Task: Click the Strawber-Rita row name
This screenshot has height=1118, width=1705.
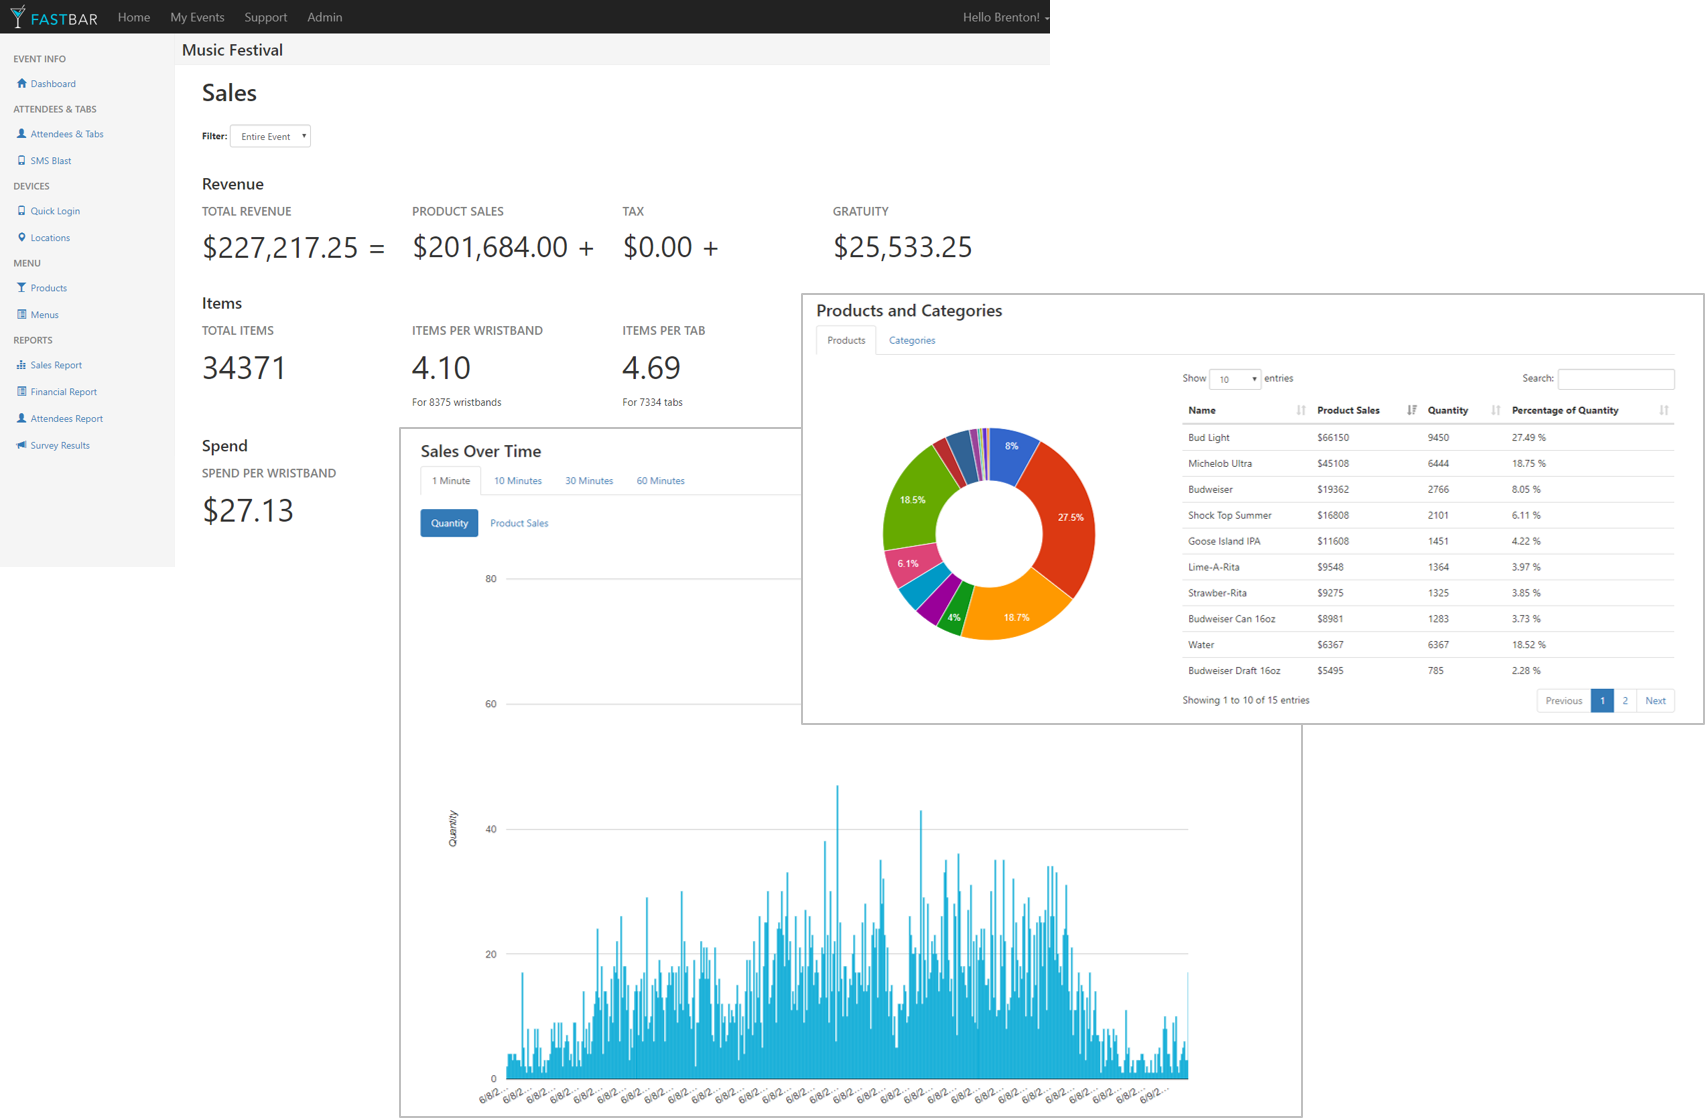Action: point(1218,594)
